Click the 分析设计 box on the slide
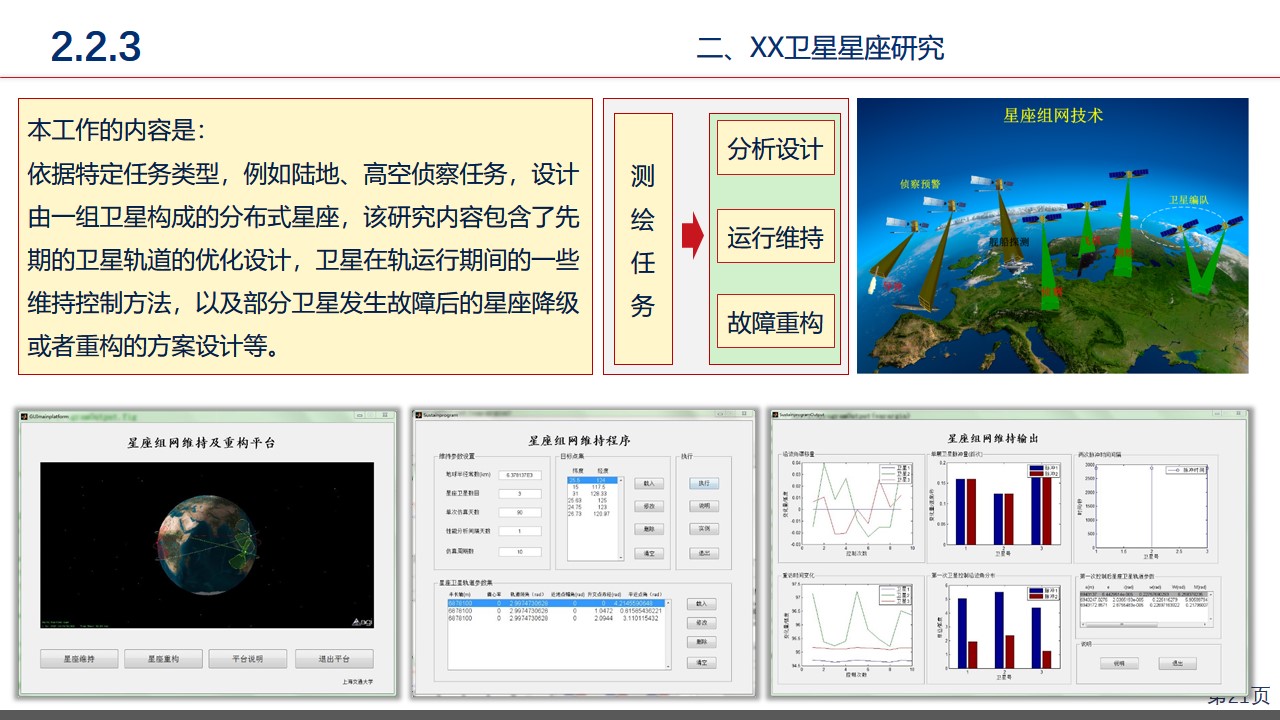This screenshot has height=720, width=1280. point(775,149)
